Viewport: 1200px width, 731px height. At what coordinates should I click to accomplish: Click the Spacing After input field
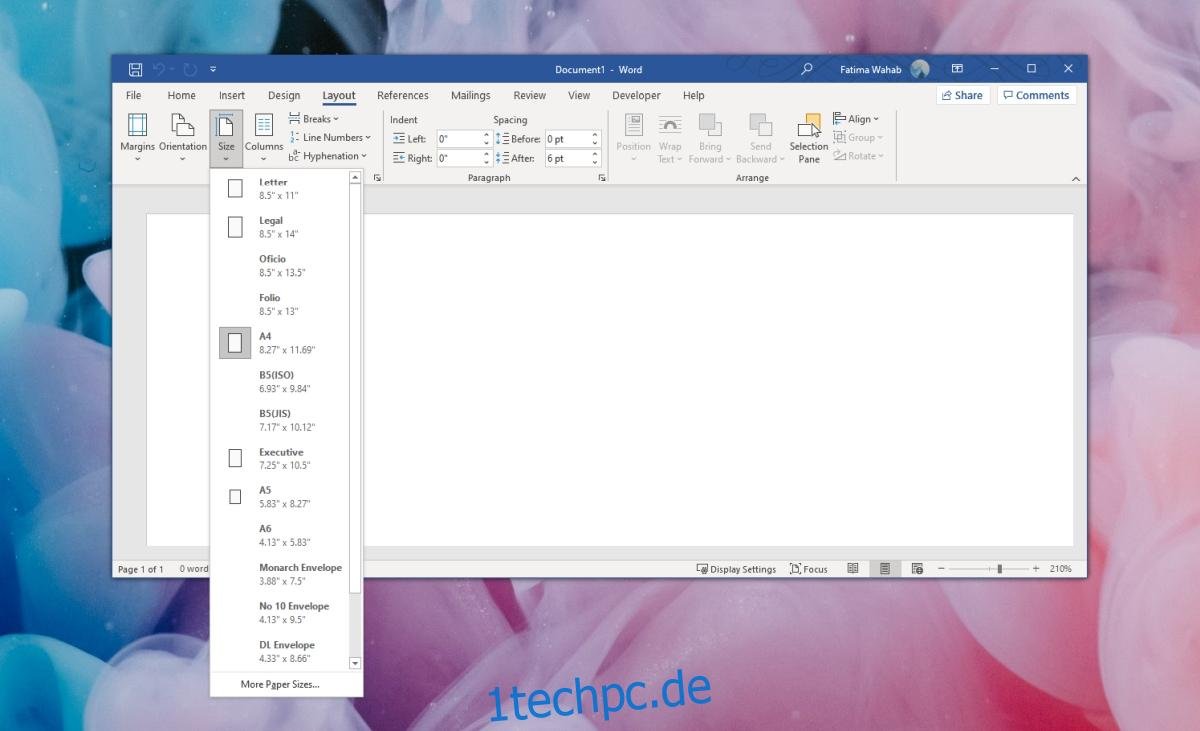567,158
